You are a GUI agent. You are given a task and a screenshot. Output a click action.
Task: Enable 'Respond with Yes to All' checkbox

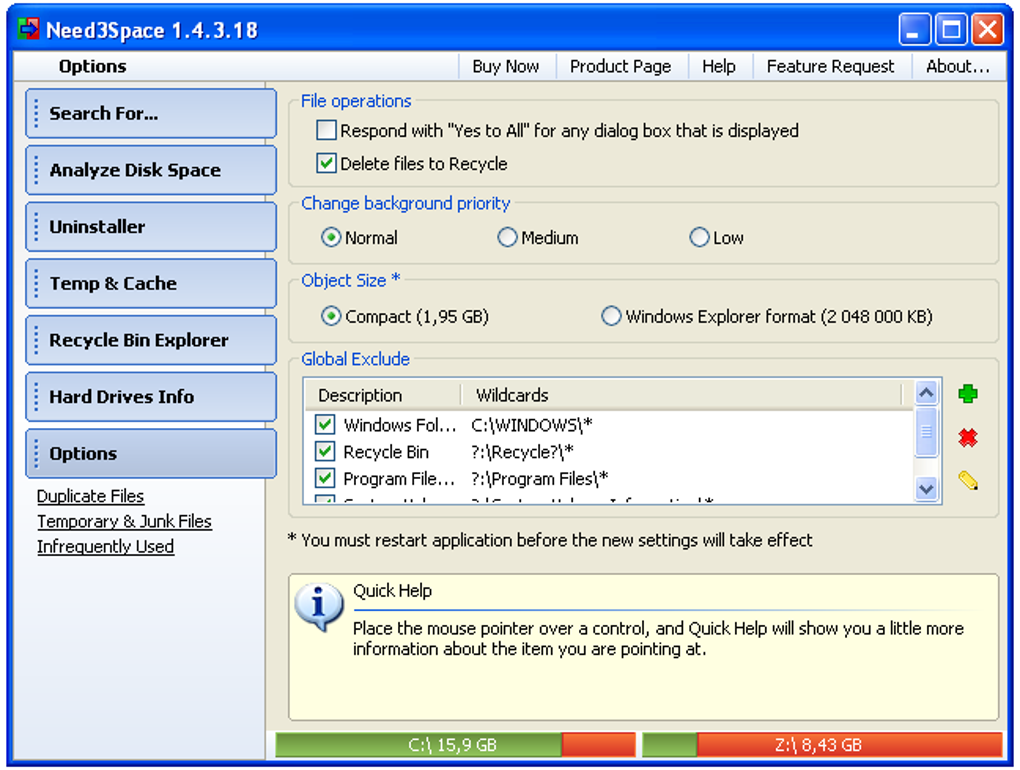click(326, 130)
